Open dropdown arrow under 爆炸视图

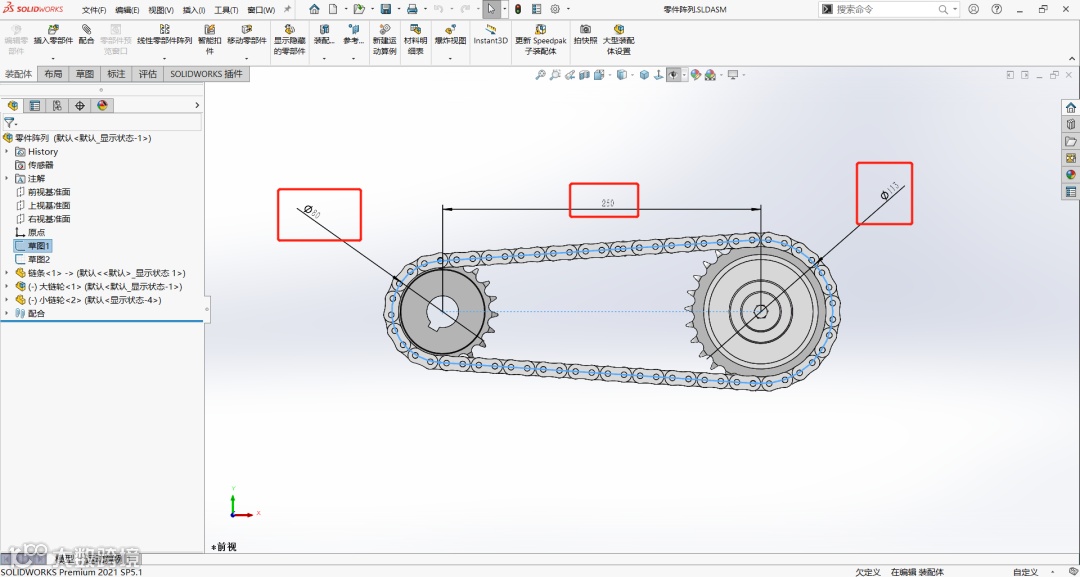click(x=450, y=59)
